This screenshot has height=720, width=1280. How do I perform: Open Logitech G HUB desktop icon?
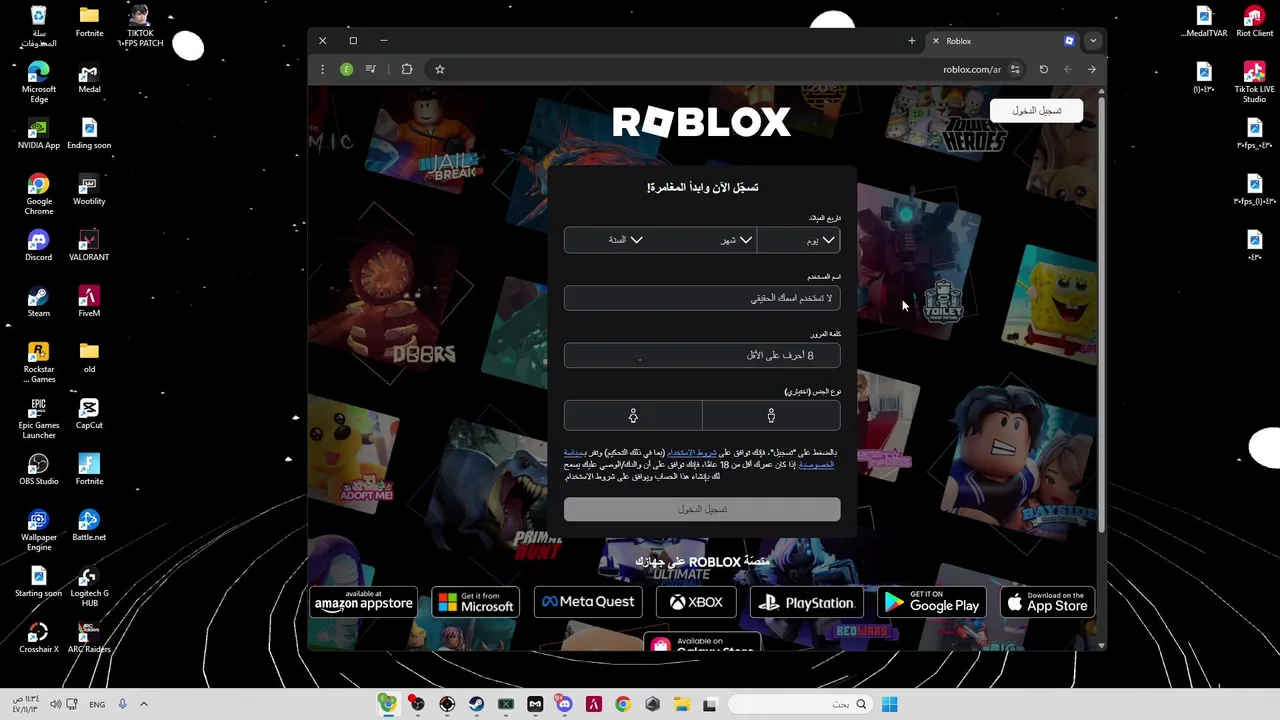click(89, 587)
